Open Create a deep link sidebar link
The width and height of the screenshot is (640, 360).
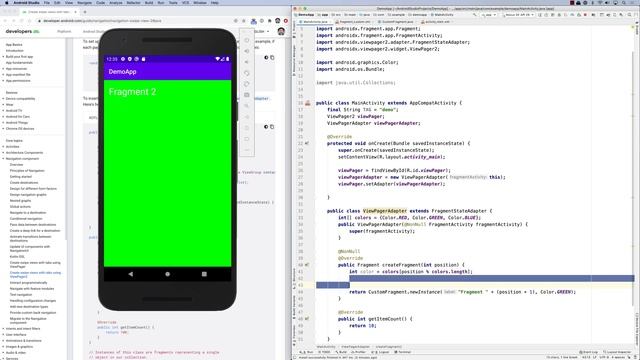point(35,231)
